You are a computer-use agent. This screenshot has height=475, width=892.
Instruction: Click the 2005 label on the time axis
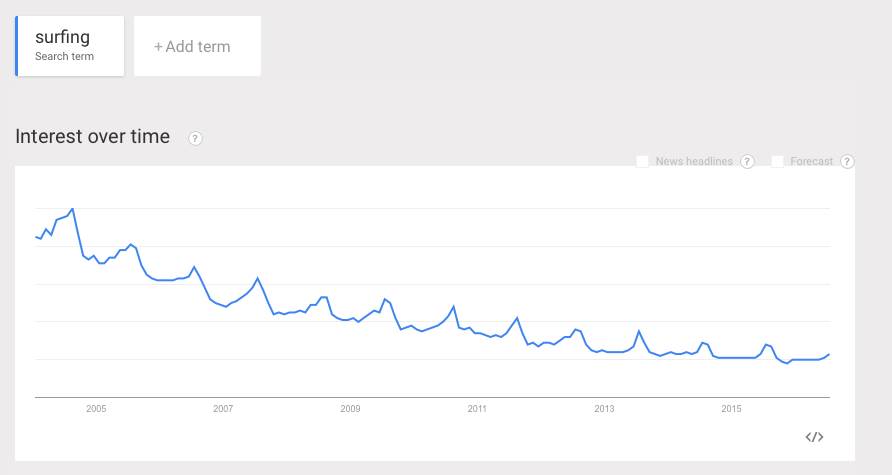pyautogui.click(x=96, y=408)
